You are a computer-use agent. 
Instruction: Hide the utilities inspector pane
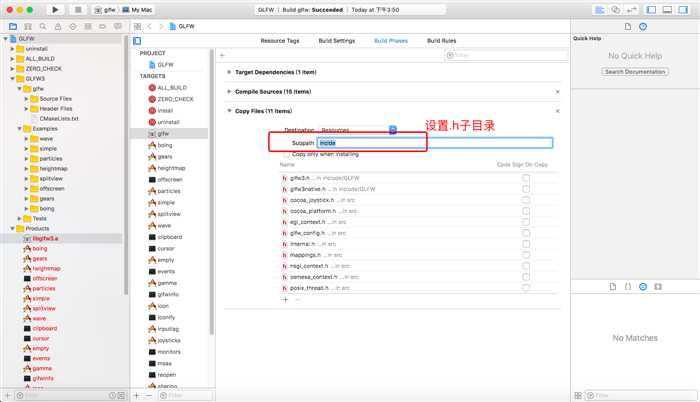coord(683,9)
